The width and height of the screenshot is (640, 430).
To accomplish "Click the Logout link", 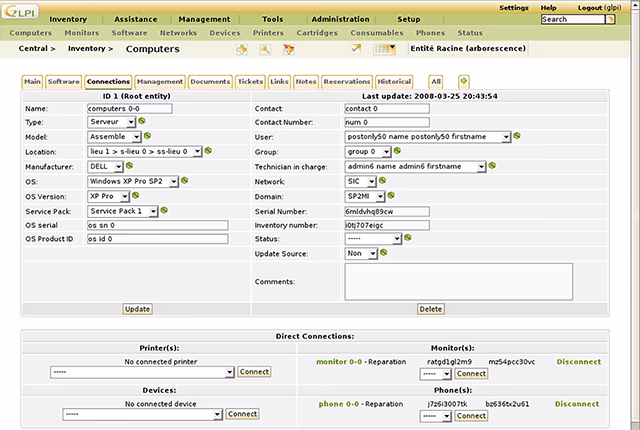I will pyautogui.click(x=590, y=8).
